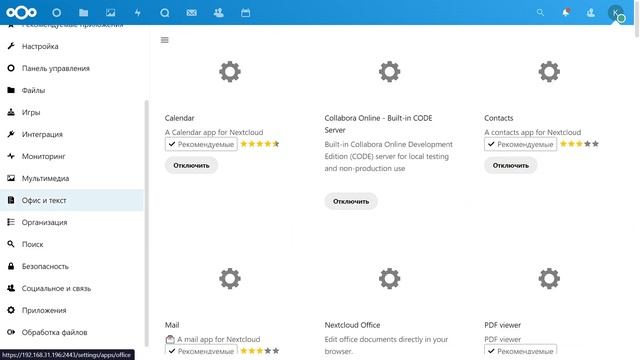Open the Calendar icon in header

tap(245, 13)
